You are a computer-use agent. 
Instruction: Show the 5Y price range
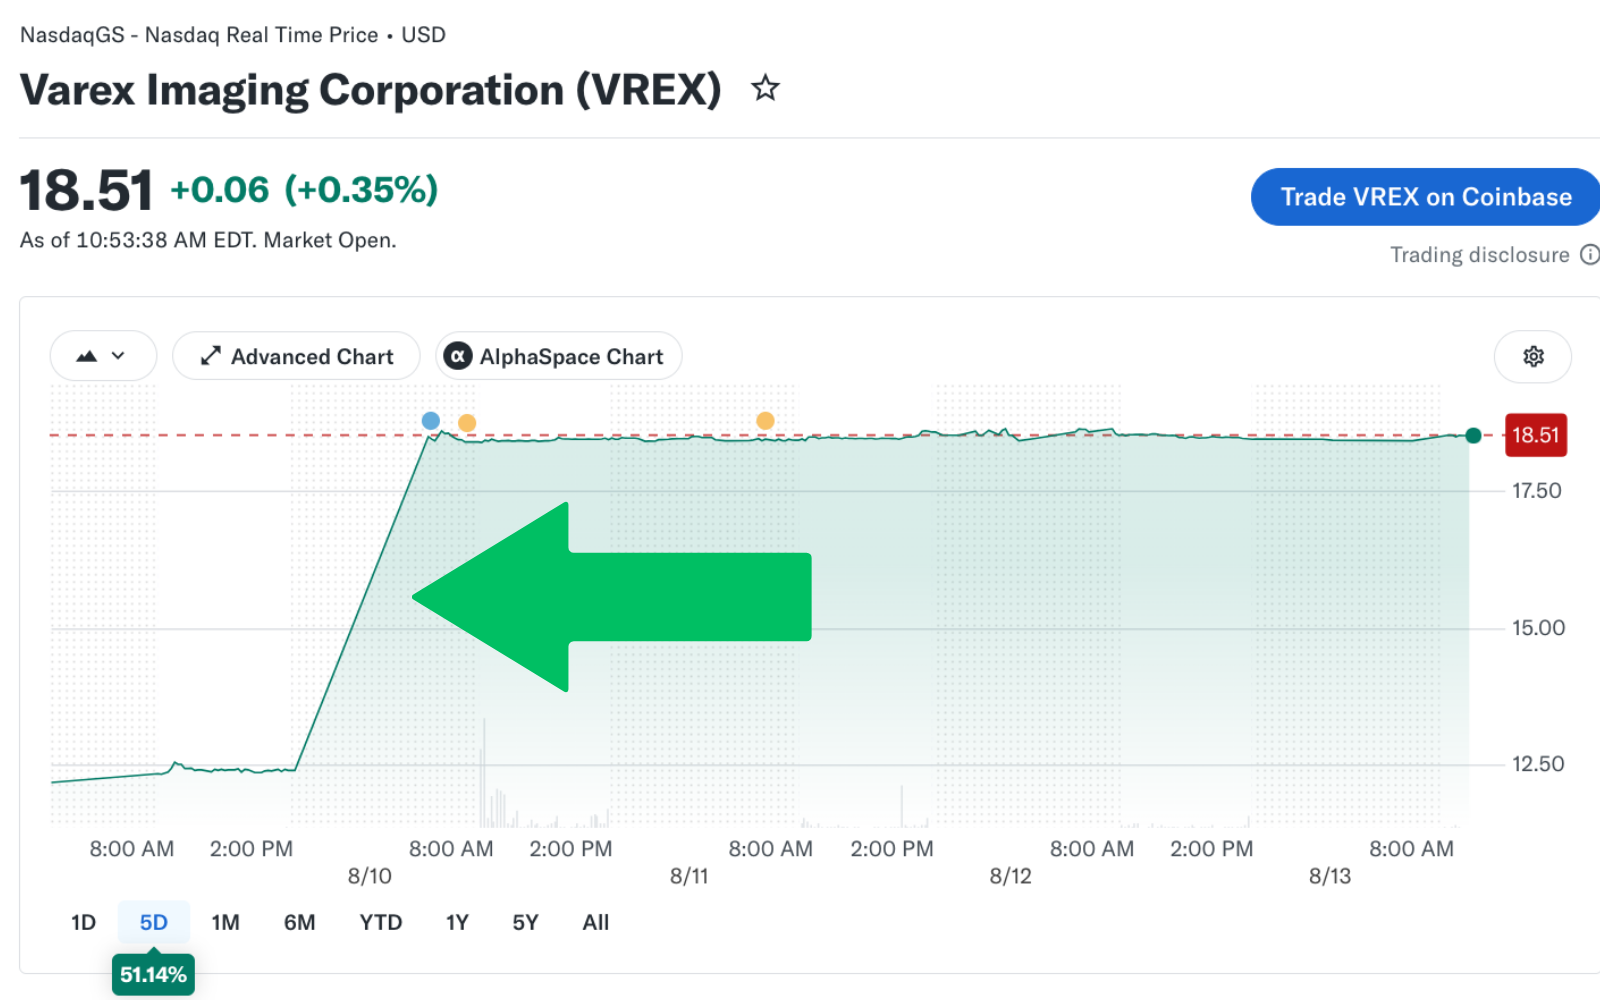coord(525,922)
